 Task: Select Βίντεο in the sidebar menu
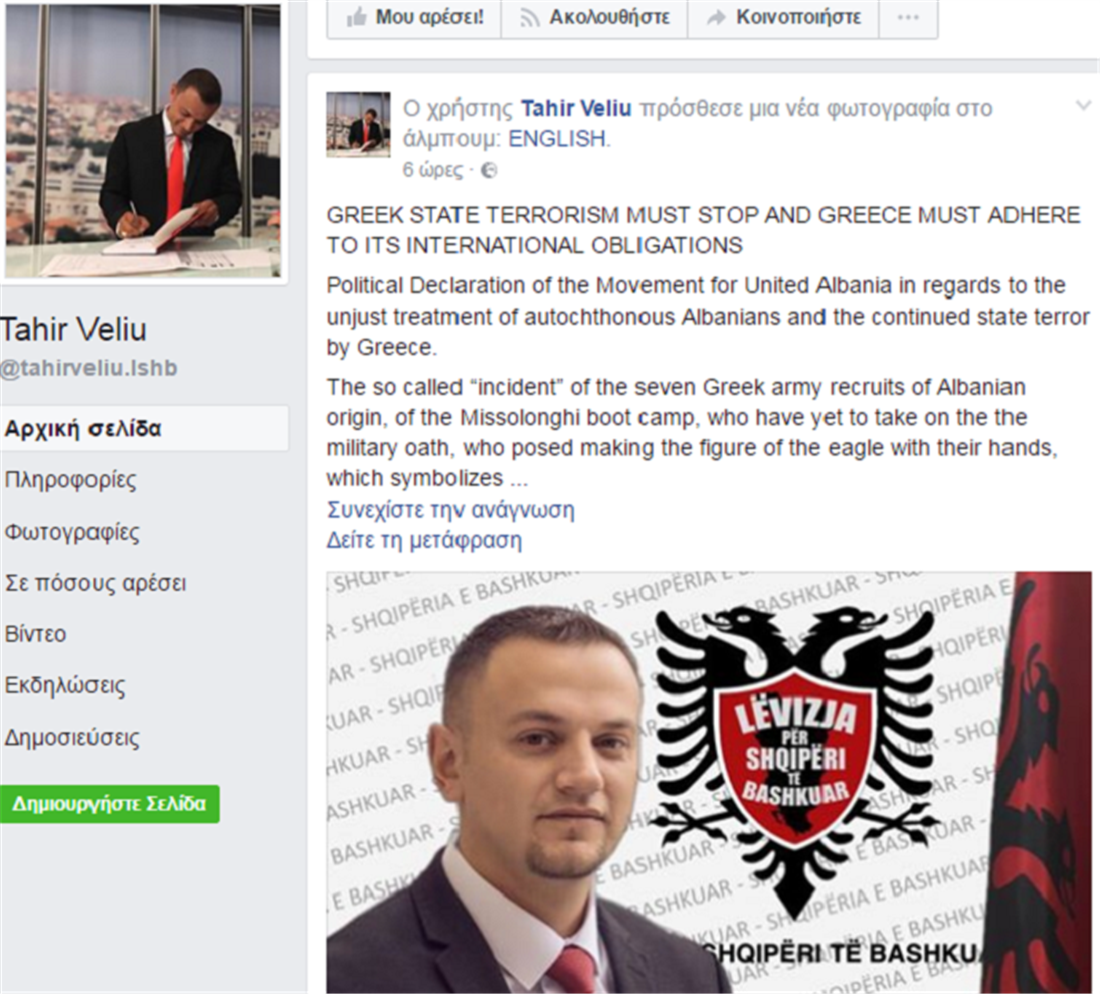coord(35,634)
